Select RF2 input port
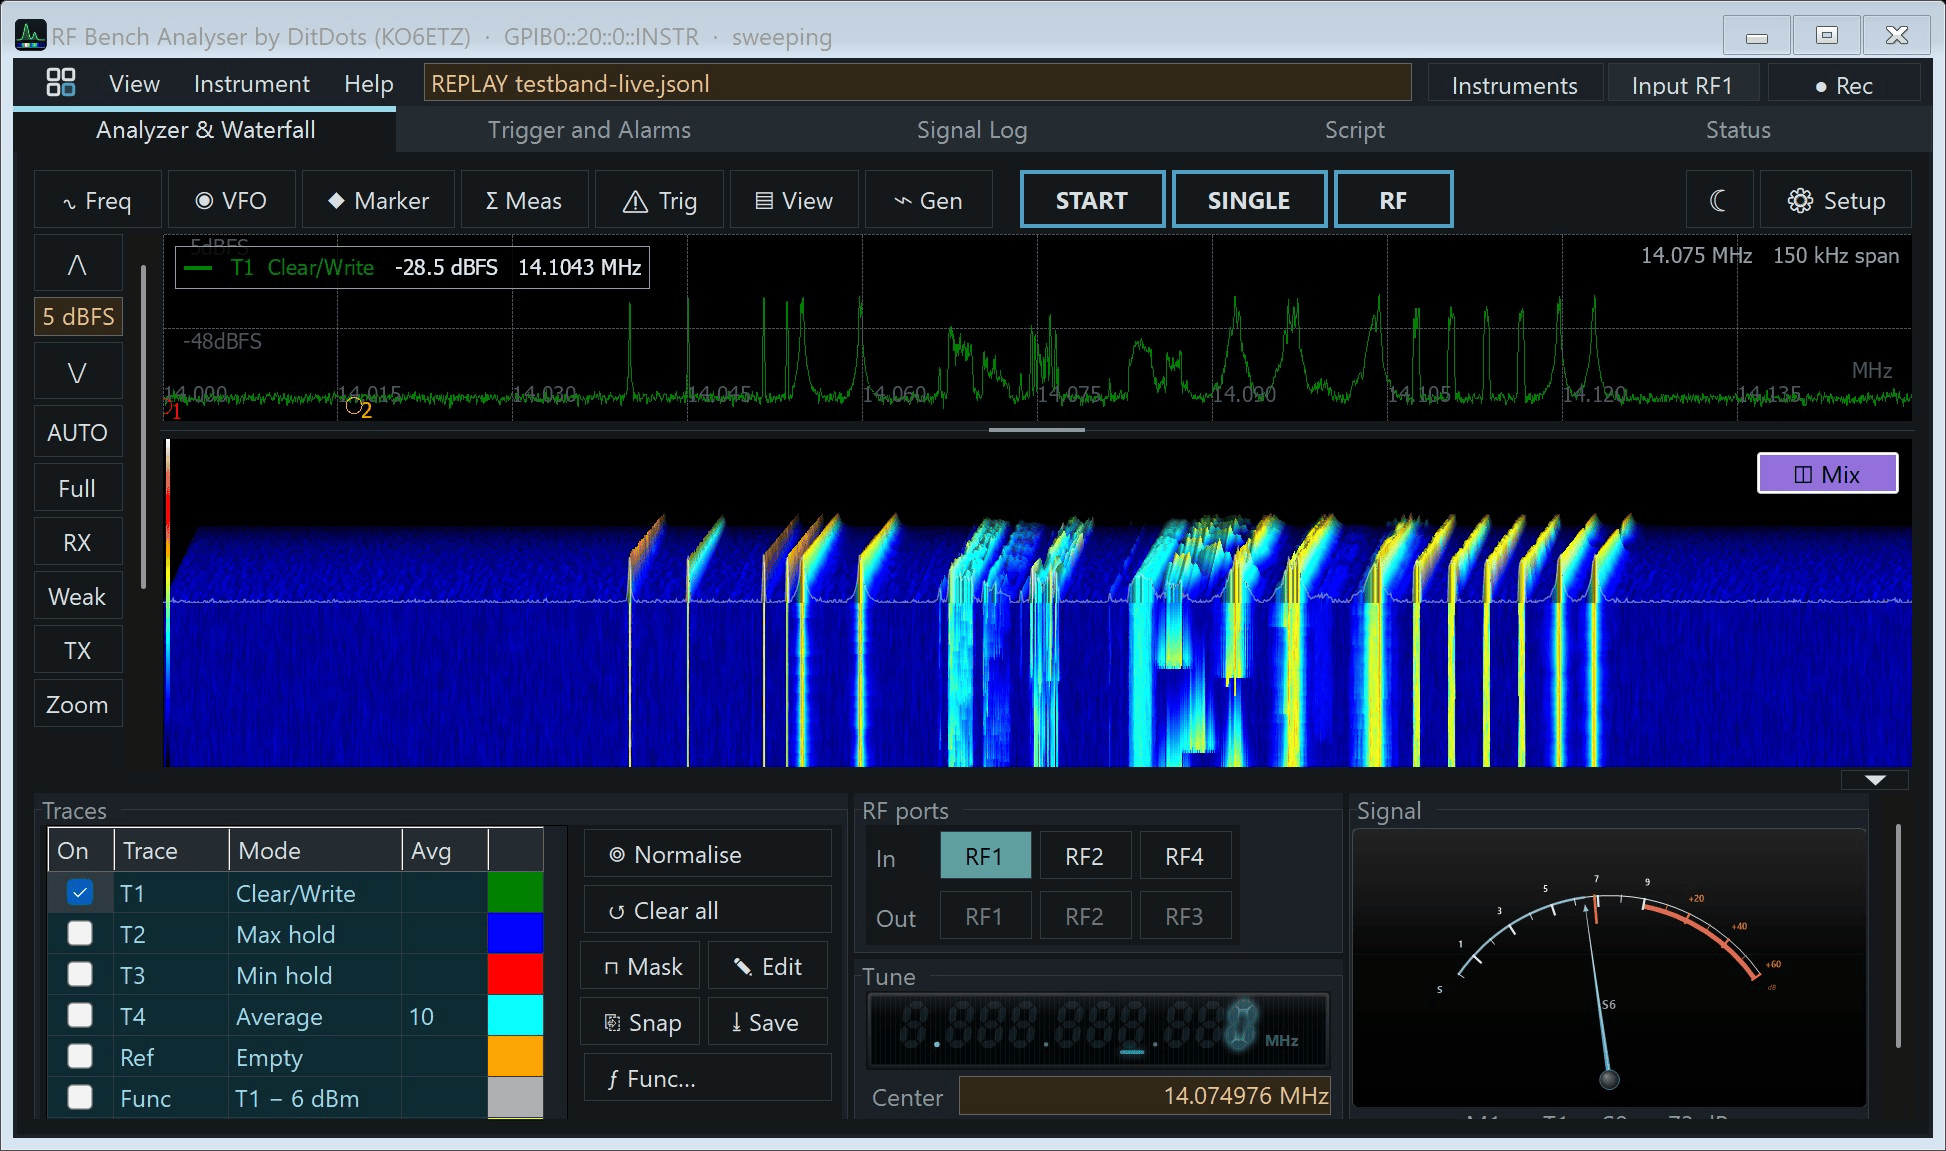The height and width of the screenshot is (1151, 1946). point(1084,856)
